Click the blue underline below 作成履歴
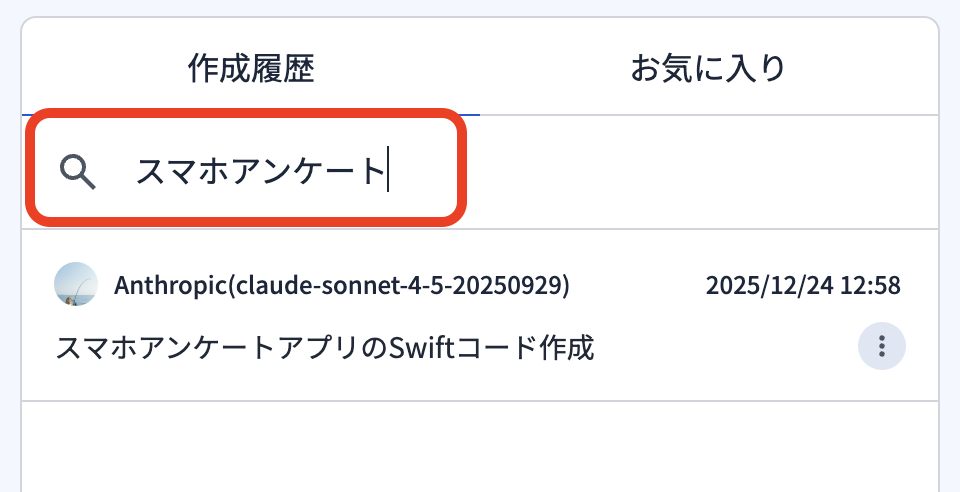The height and width of the screenshot is (492, 960). click(x=251, y=115)
